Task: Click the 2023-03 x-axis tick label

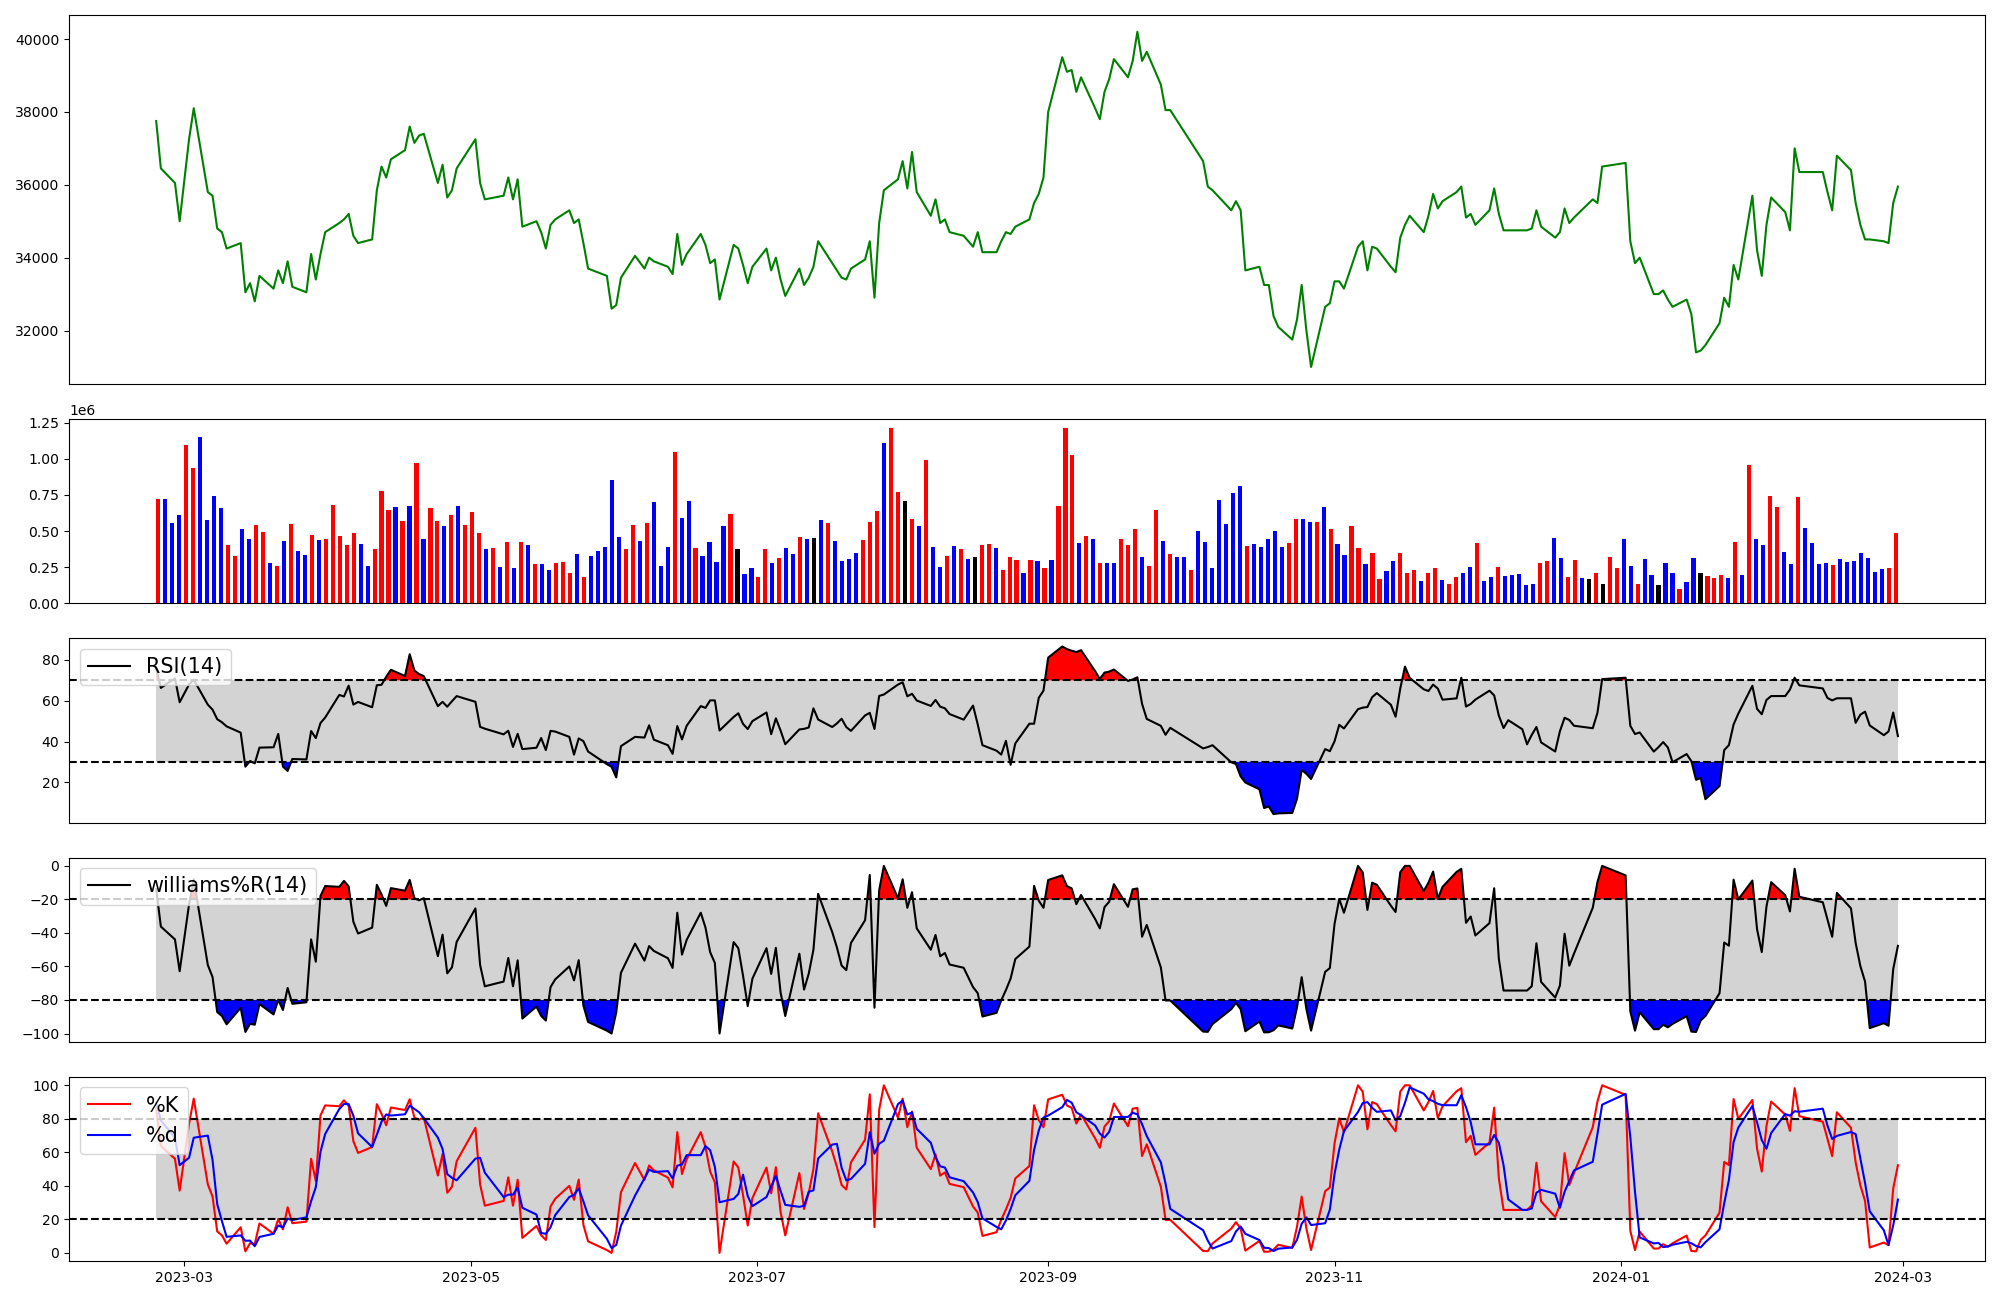Action: (184, 1277)
